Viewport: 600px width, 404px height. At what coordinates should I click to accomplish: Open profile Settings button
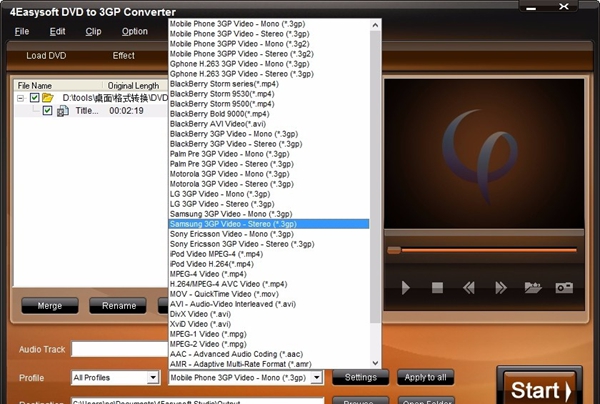coord(360,378)
